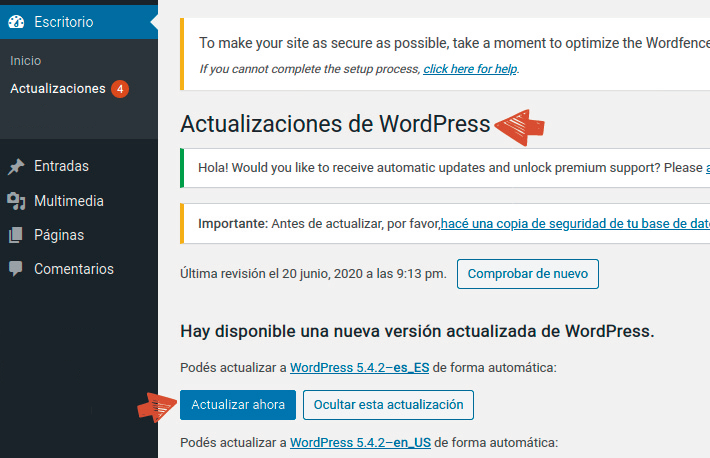This screenshot has height=458, width=710.
Task: Open the WordPress 5.4.2–es_ES link
Action: tap(360, 367)
